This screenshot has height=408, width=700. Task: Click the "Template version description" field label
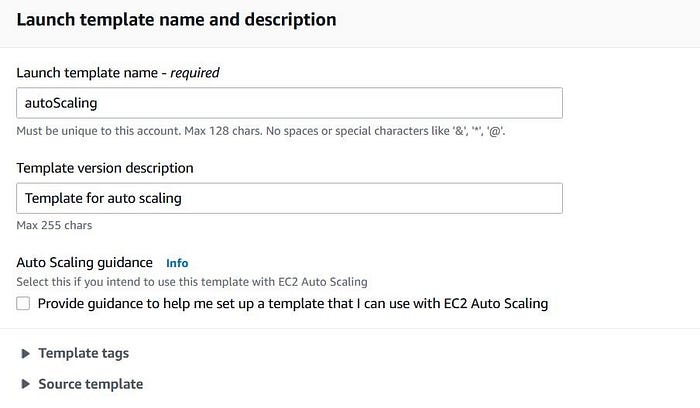(x=105, y=167)
